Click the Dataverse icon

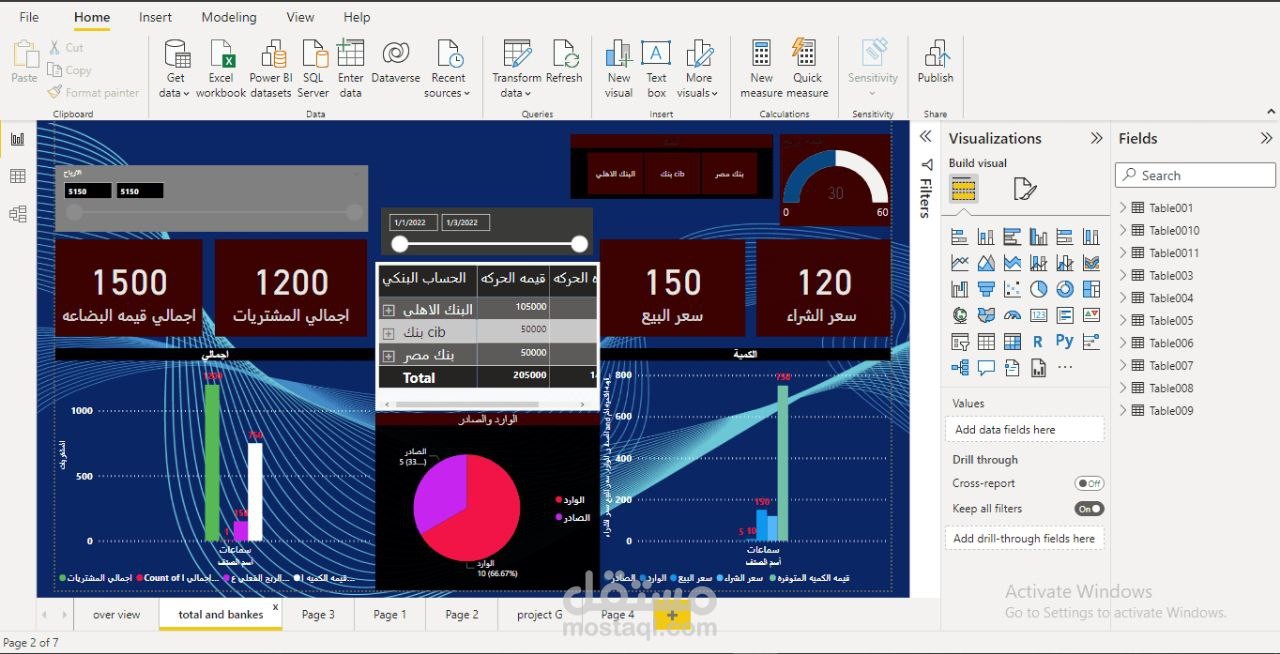[395, 56]
